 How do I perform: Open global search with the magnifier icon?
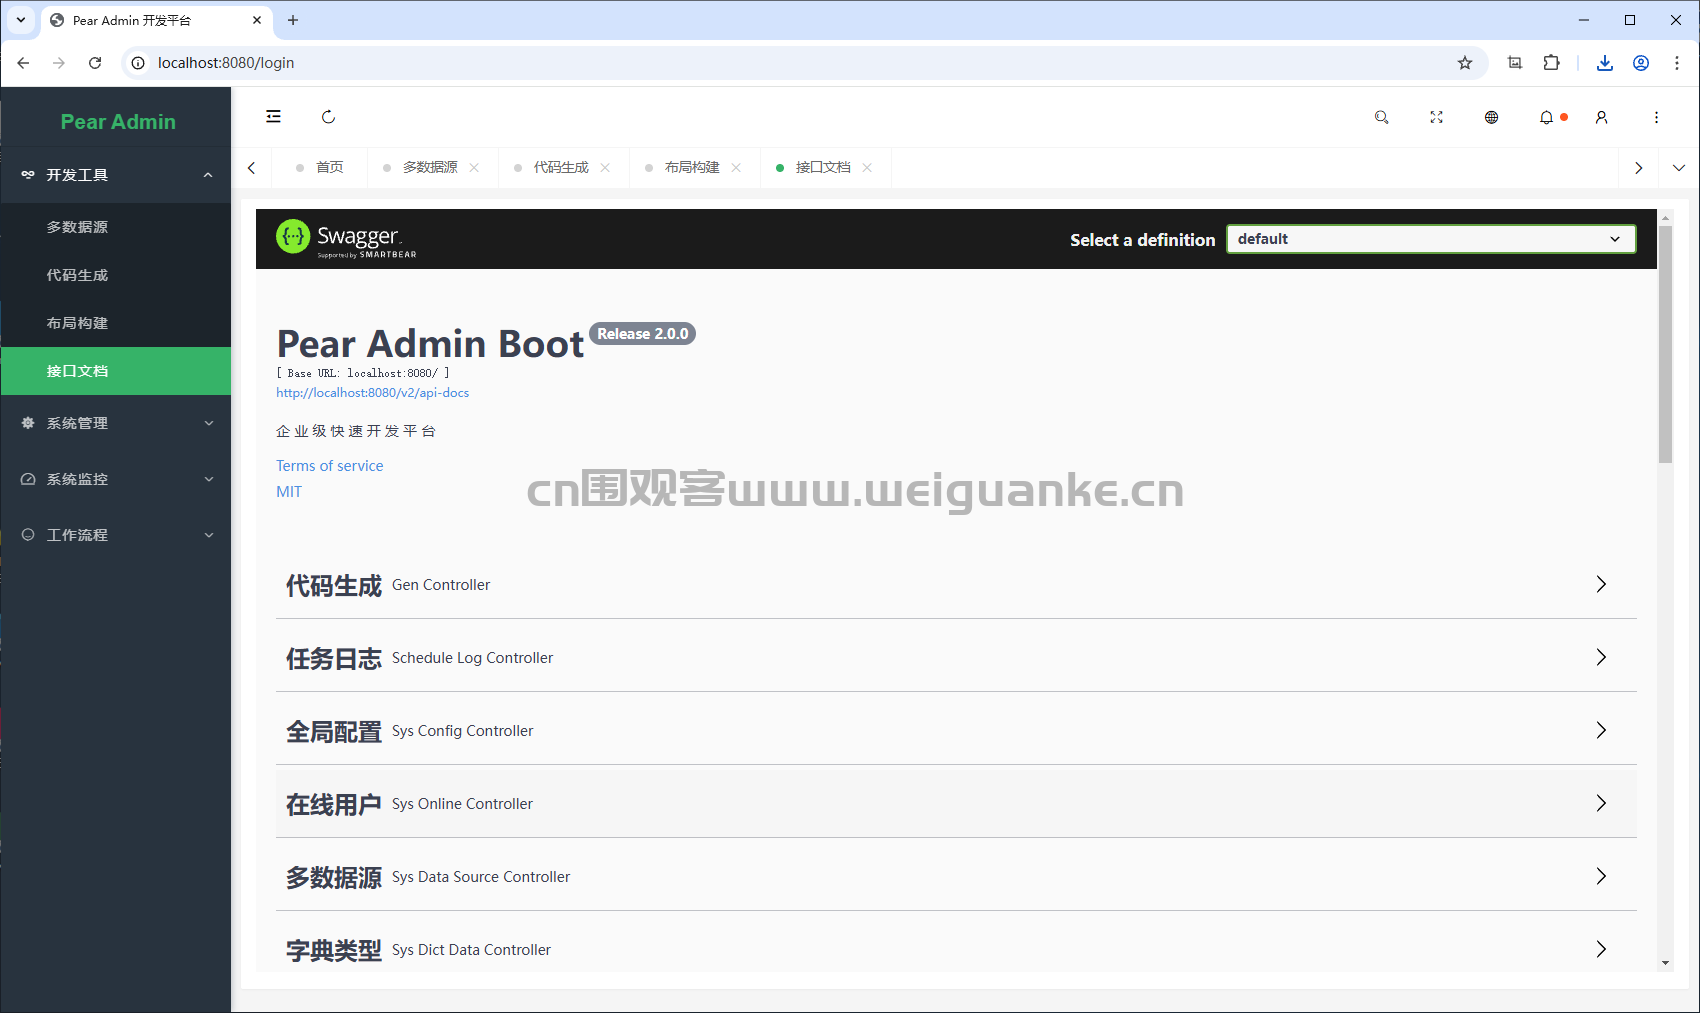tap(1381, 117)
